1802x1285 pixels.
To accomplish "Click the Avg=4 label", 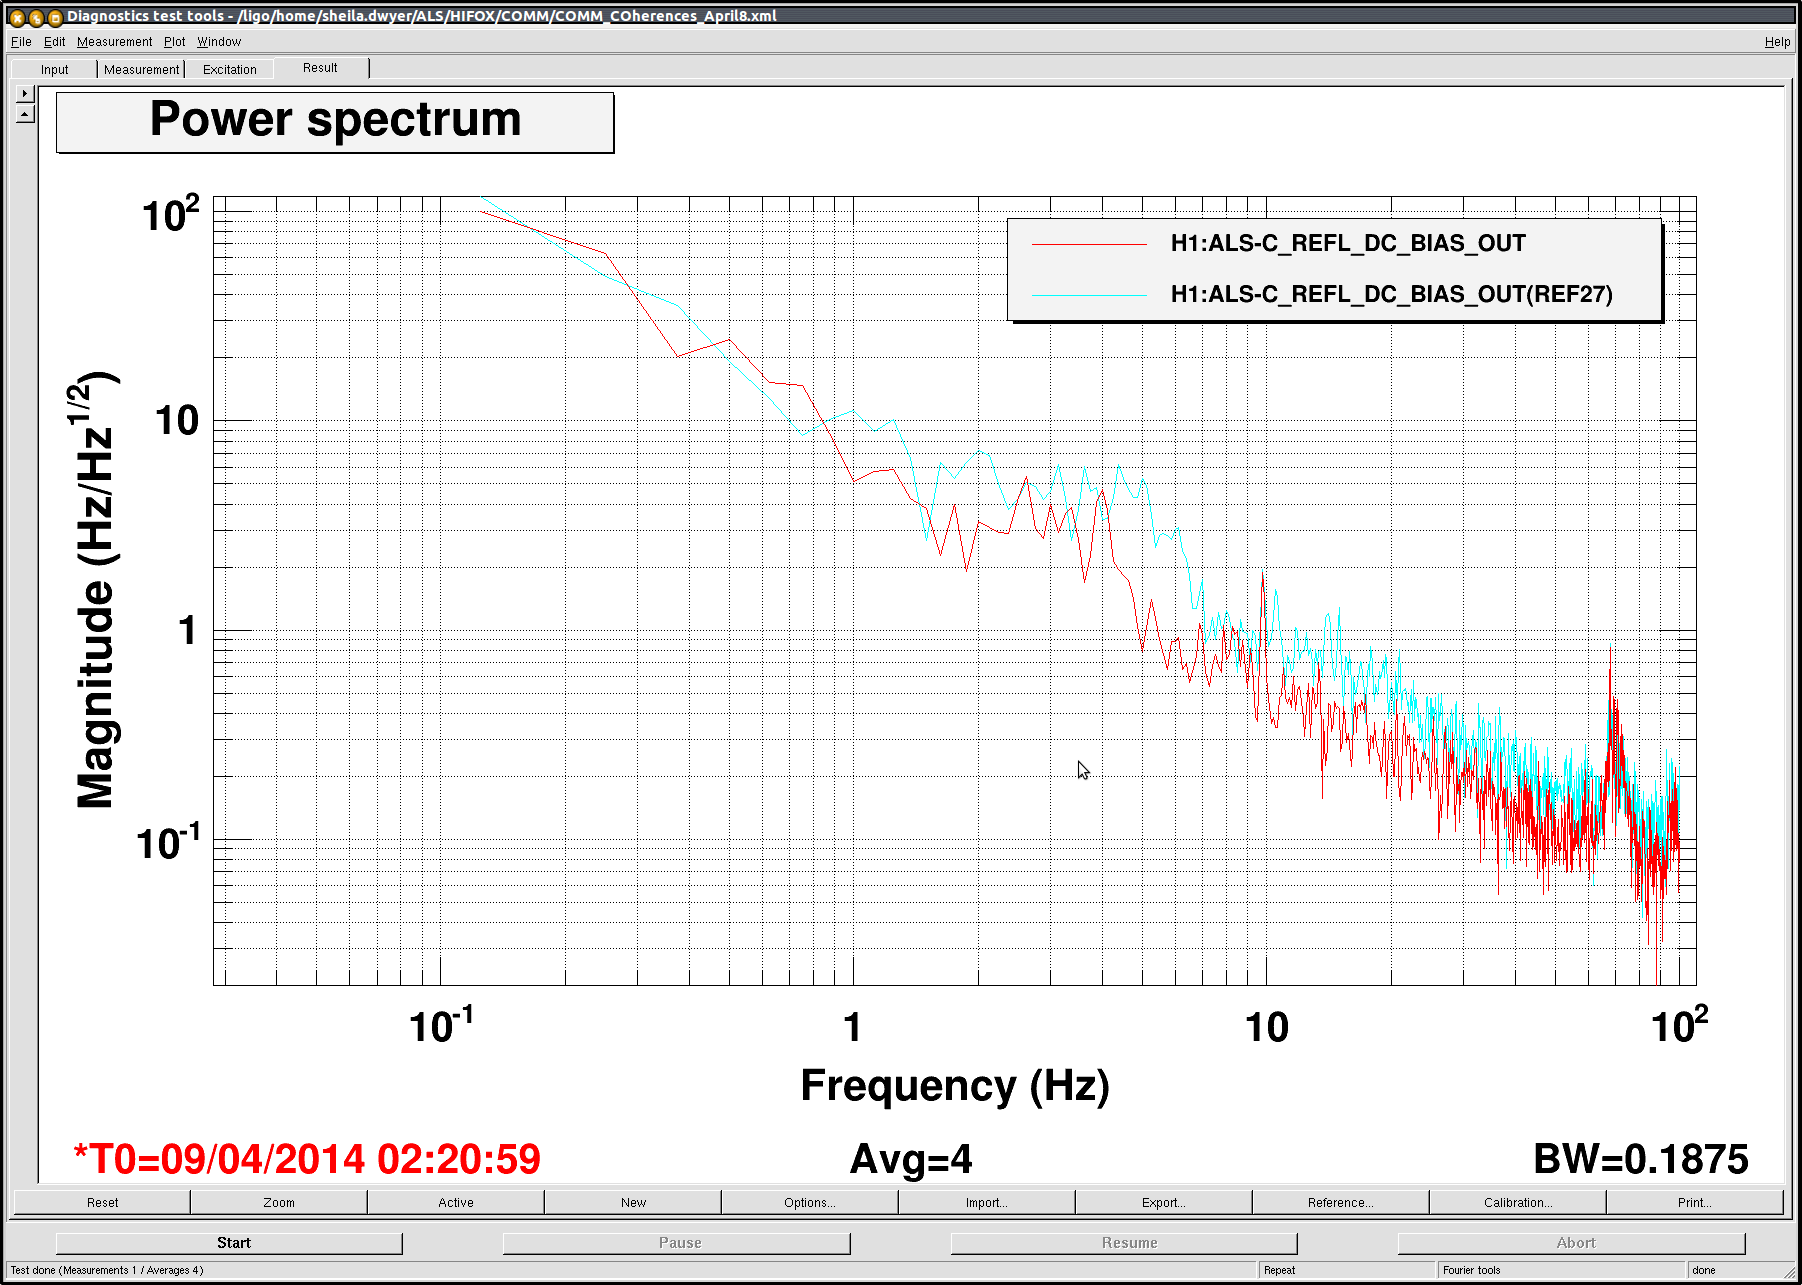I will [911, 1160].
